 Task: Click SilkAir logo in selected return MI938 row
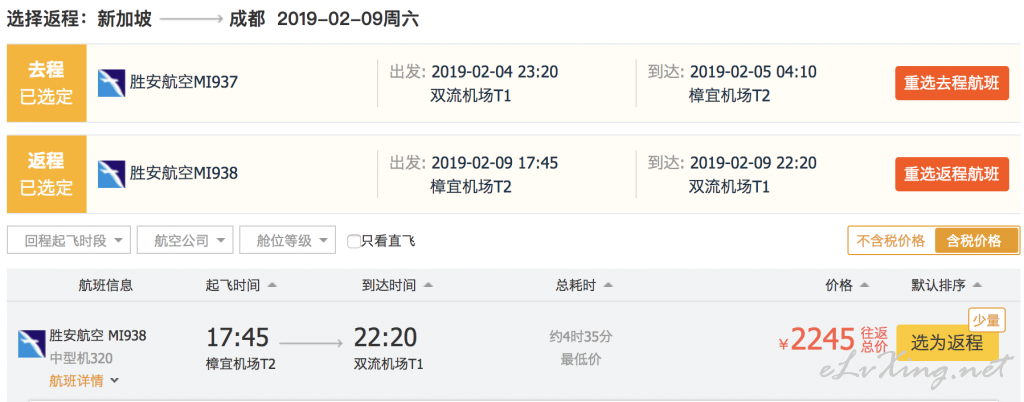(x=112, y=174)
